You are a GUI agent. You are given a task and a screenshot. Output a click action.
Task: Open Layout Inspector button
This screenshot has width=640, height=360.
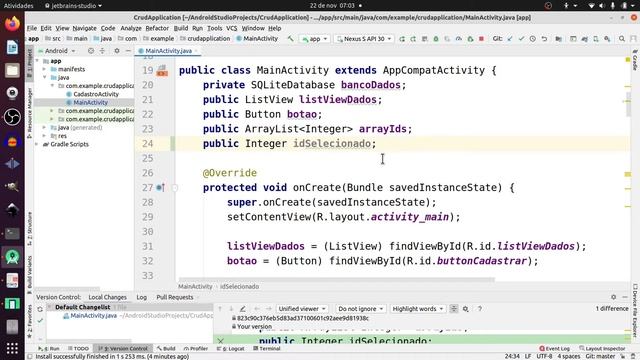602,349
